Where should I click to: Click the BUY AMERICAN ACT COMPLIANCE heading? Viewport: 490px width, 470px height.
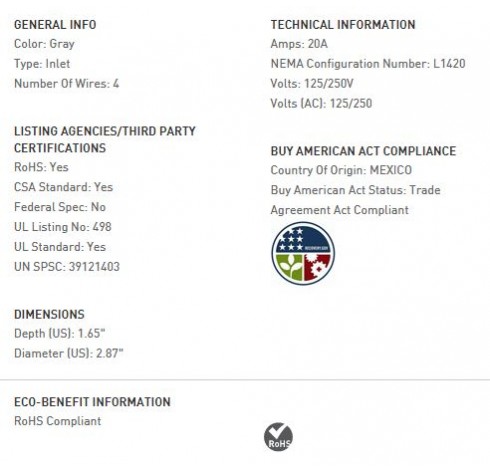pyautogui.click(x=363, y=151)
